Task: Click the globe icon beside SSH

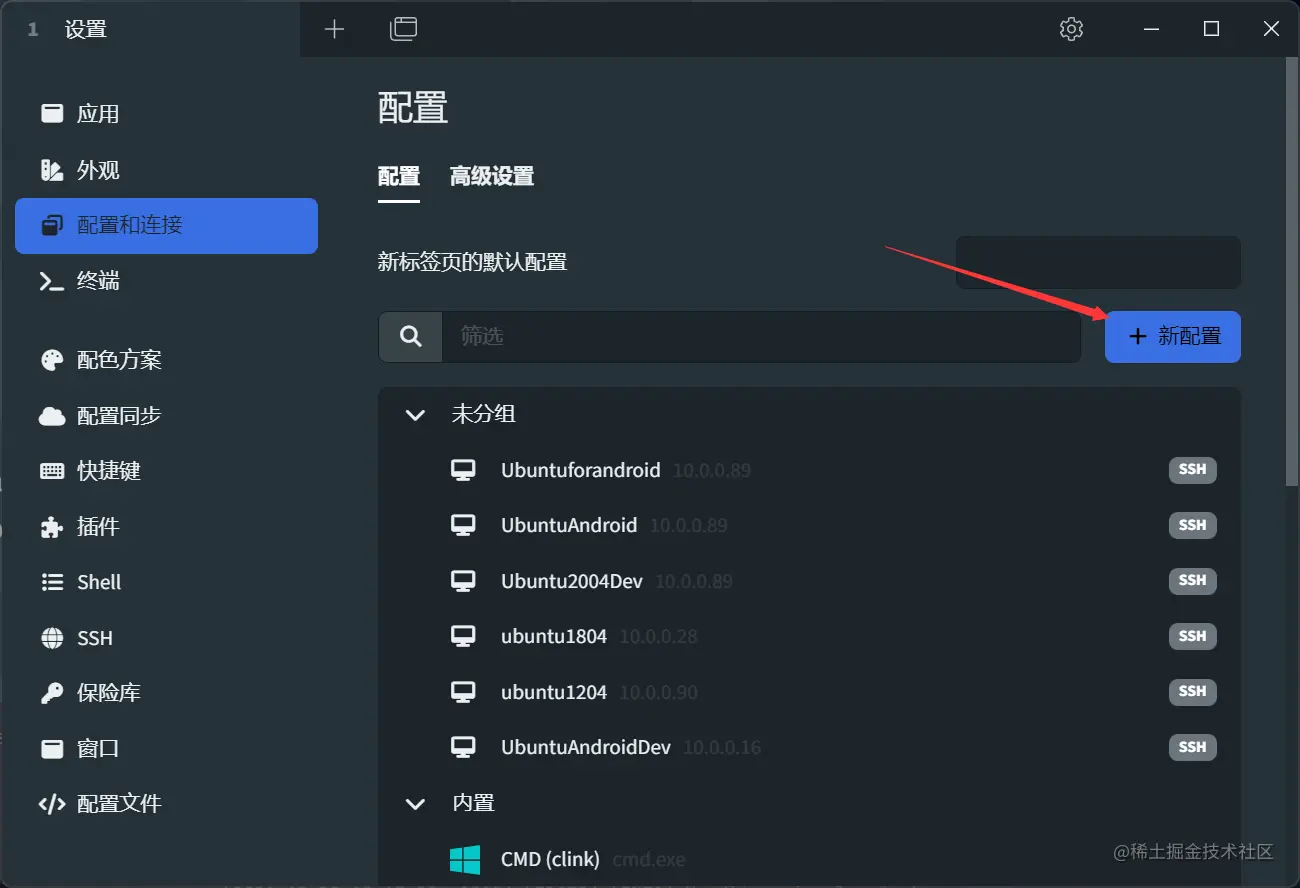Action: tap(52, 638)
